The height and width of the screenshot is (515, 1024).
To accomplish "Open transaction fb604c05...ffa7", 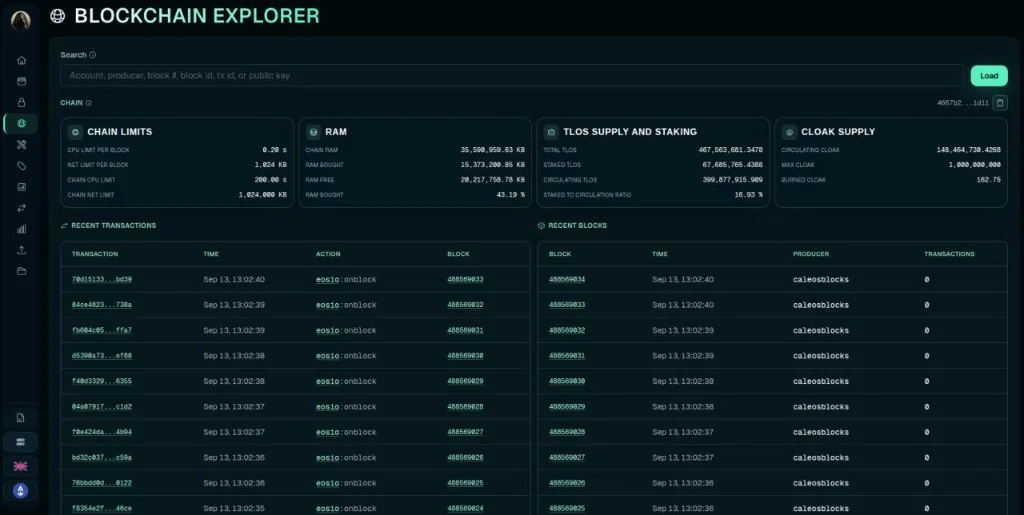I will (x=102, y=330).
